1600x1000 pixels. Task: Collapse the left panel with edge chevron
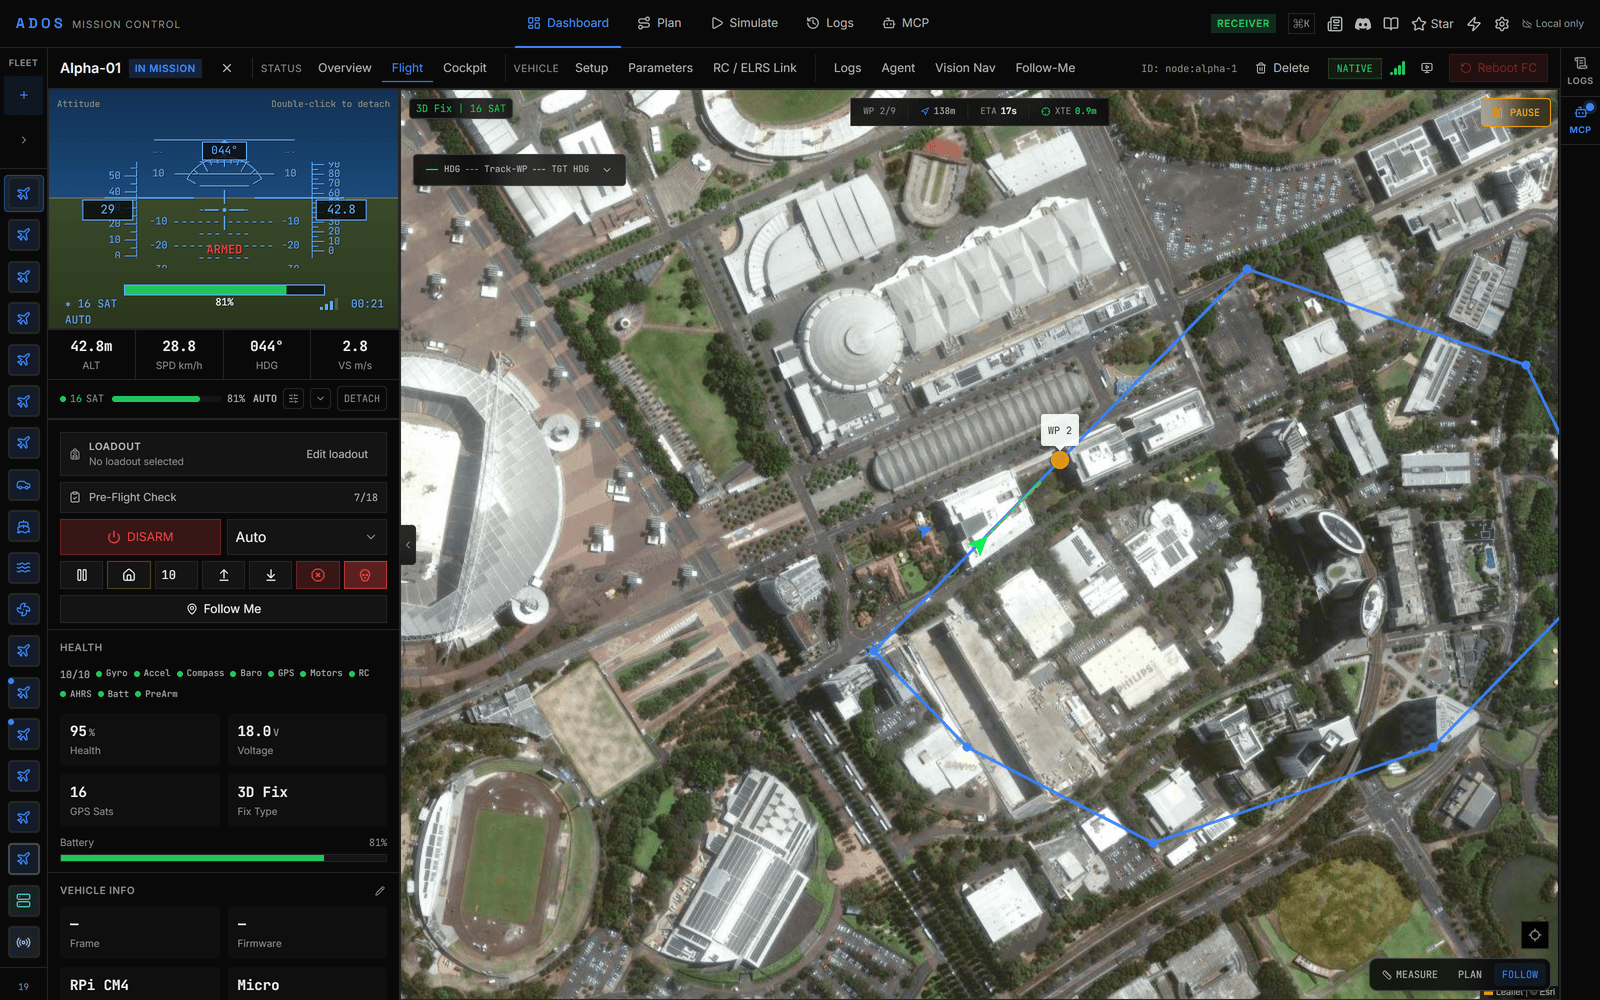click(408, 545)
